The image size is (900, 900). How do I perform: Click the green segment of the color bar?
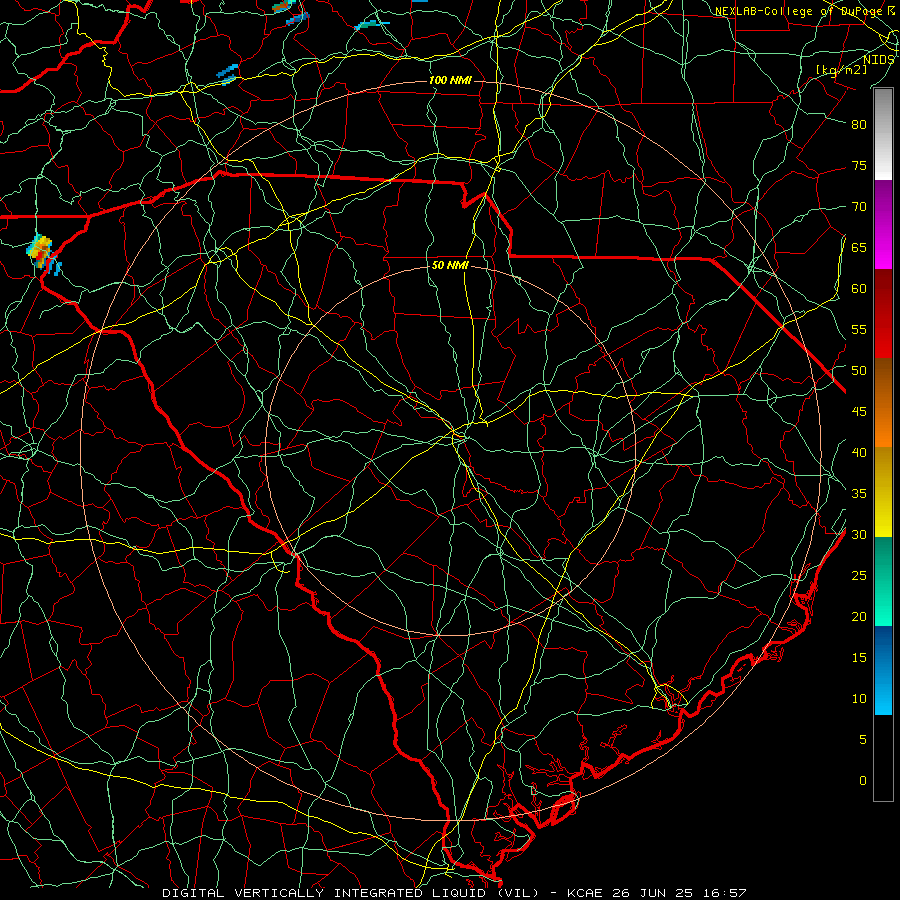click(883, 581)
